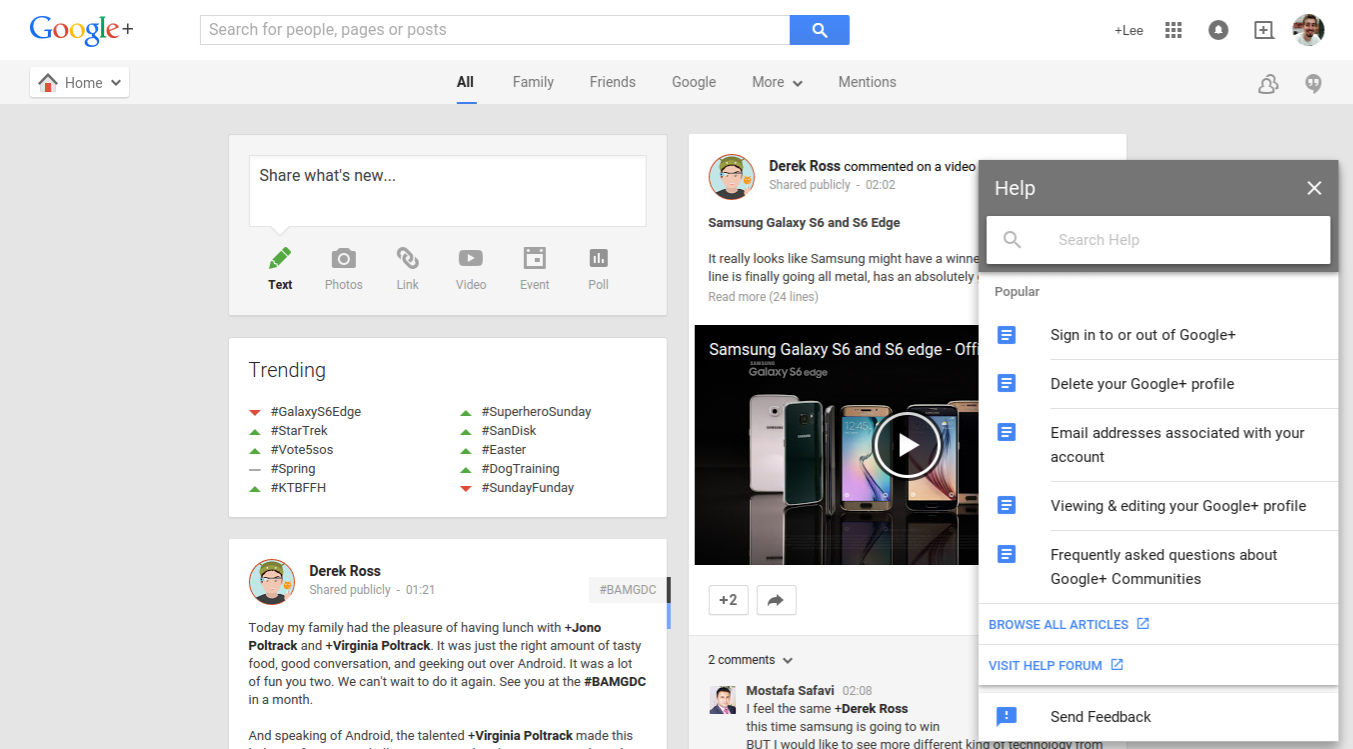Give a +2 to the Samsung video post
Viewport: 1353px width, 749px height.
click(728, 599)
